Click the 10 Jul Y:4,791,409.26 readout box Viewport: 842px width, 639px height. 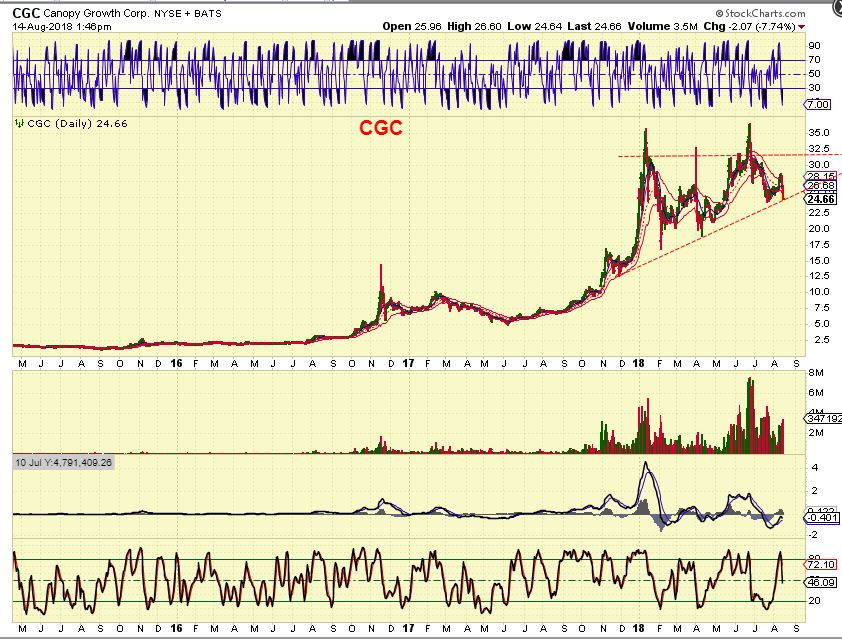[x=63, y=462]
